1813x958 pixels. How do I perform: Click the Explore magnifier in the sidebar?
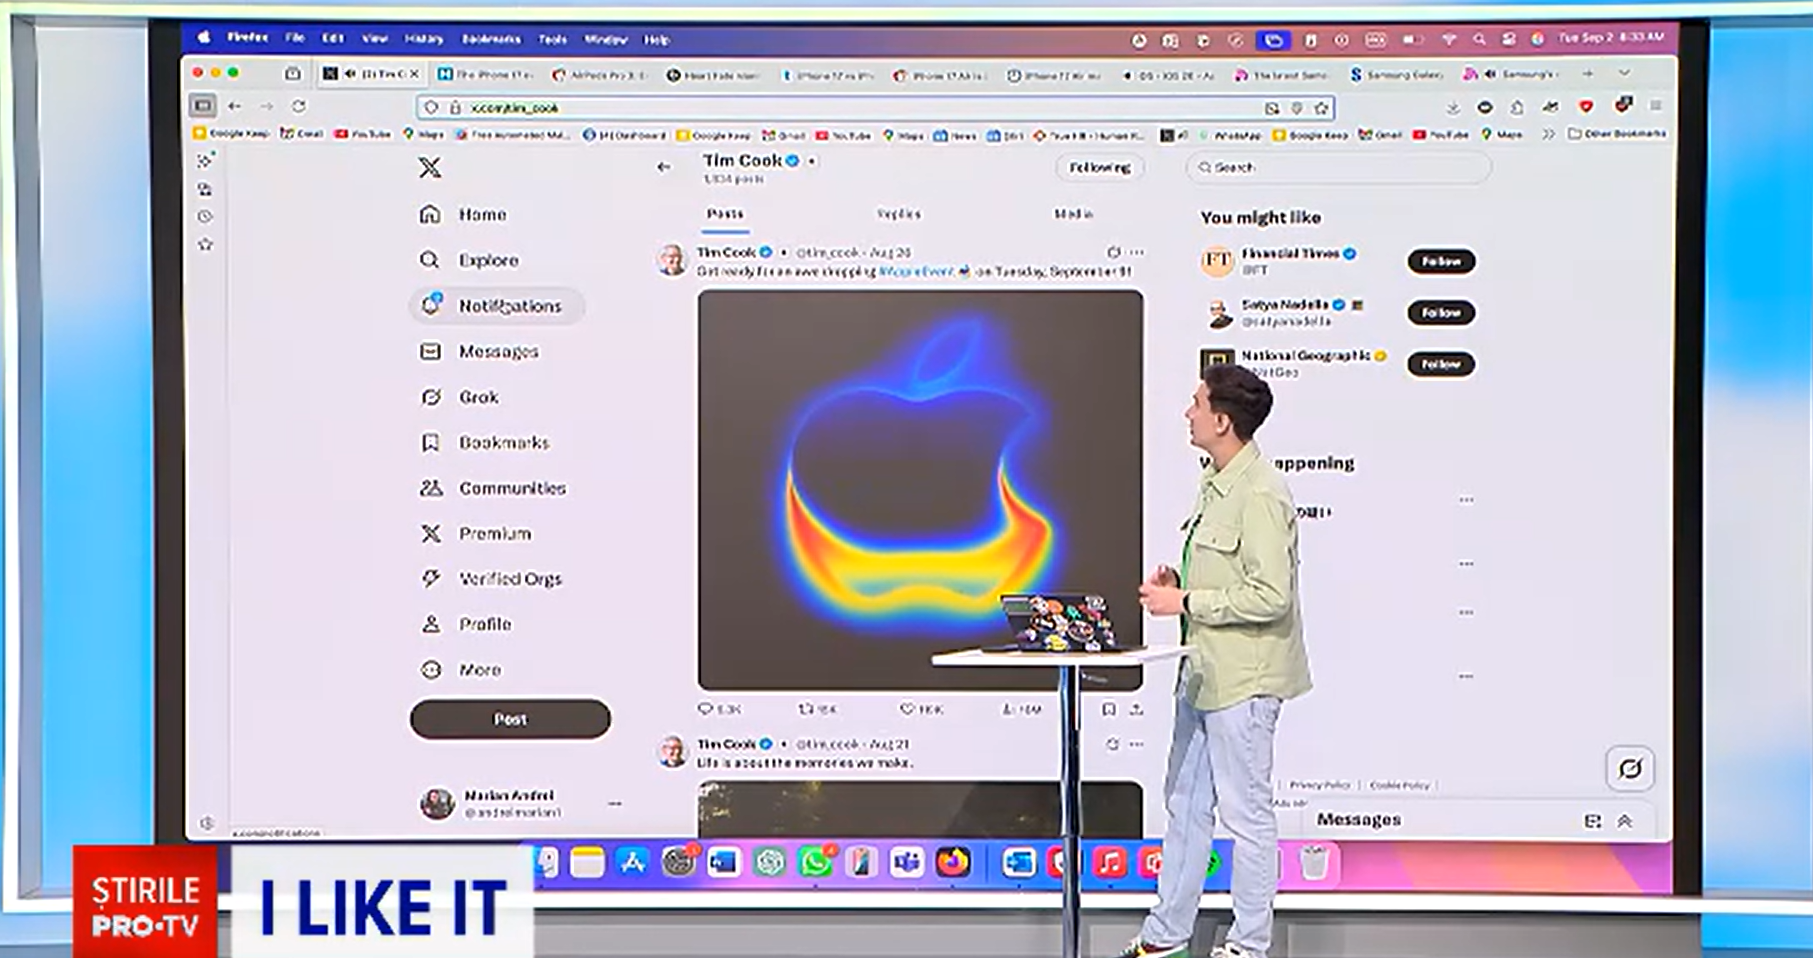tap(430, 260)
